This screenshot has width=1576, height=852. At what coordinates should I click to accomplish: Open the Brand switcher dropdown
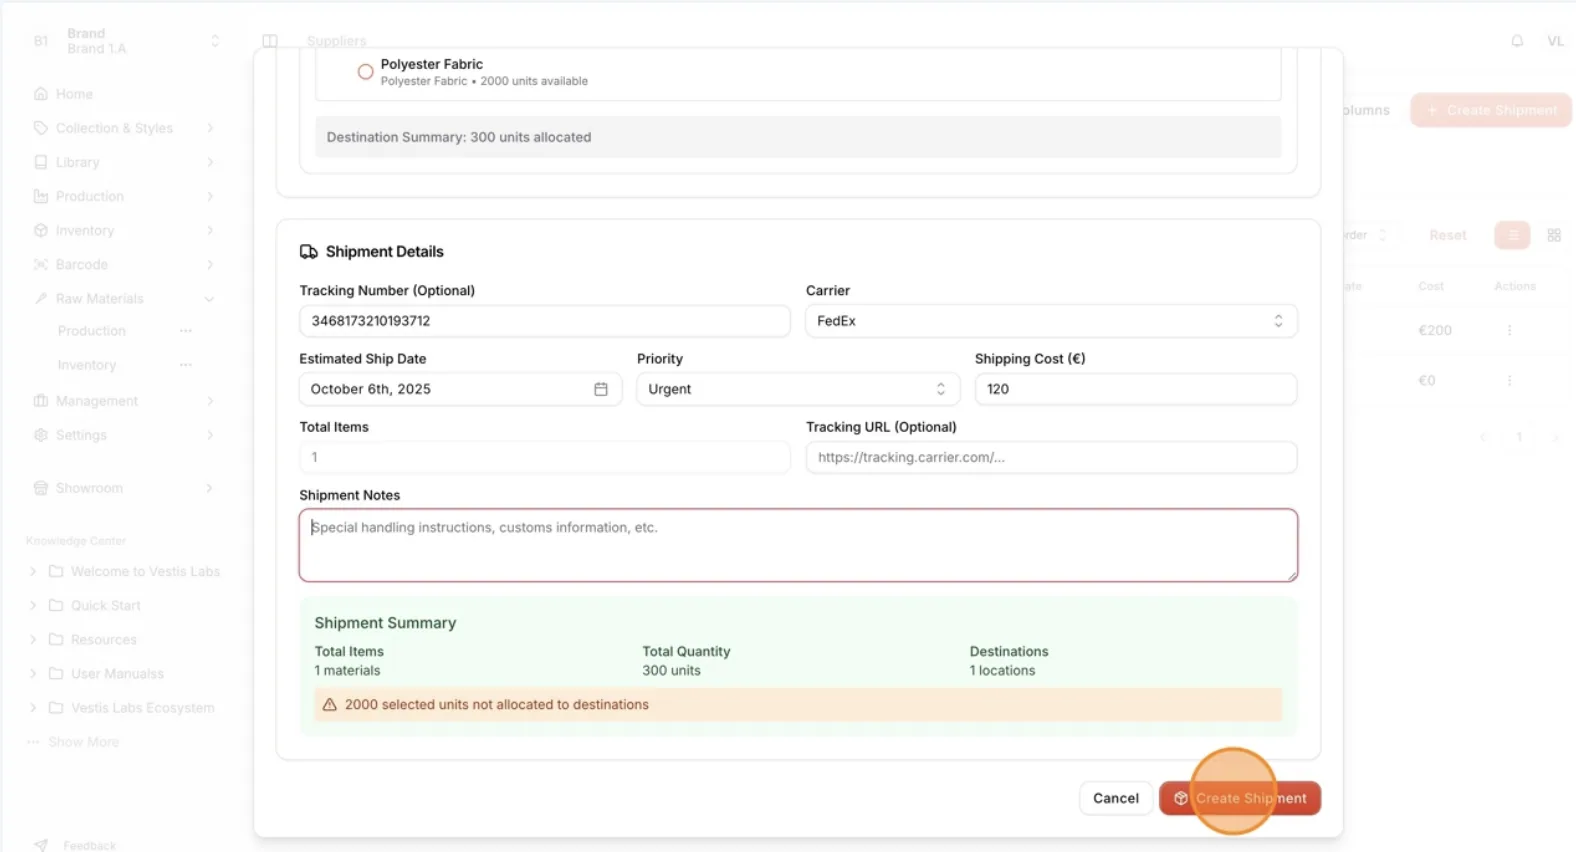pos(125,41)
